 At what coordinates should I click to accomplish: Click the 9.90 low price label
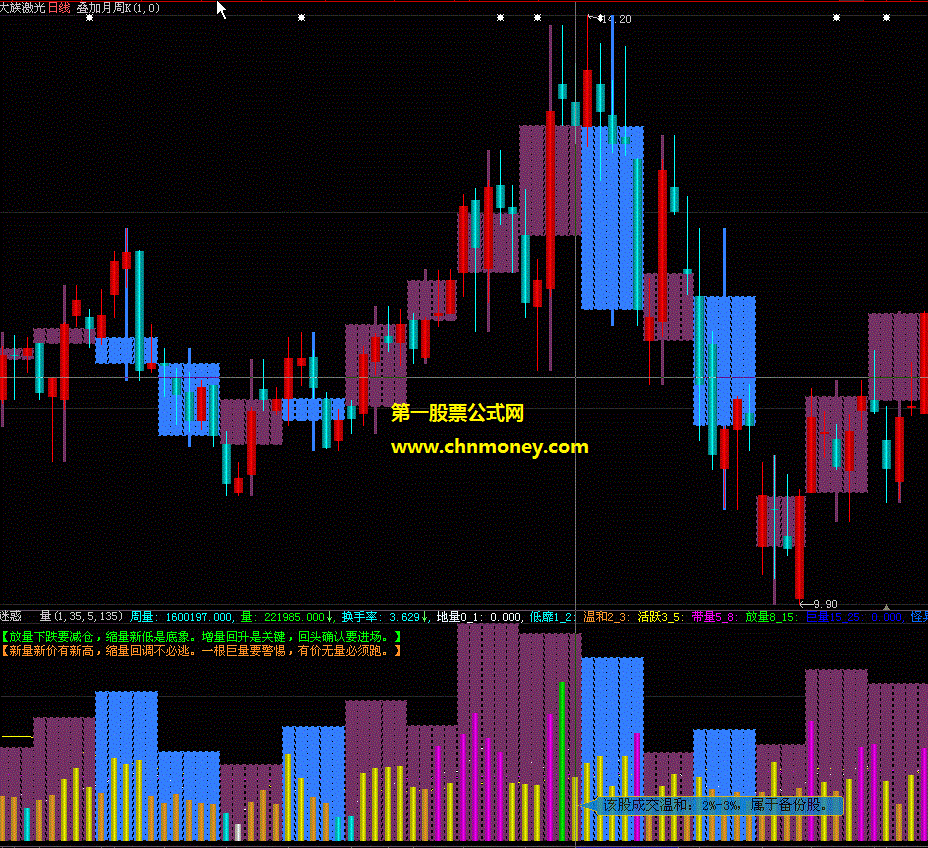coord(826,604)
